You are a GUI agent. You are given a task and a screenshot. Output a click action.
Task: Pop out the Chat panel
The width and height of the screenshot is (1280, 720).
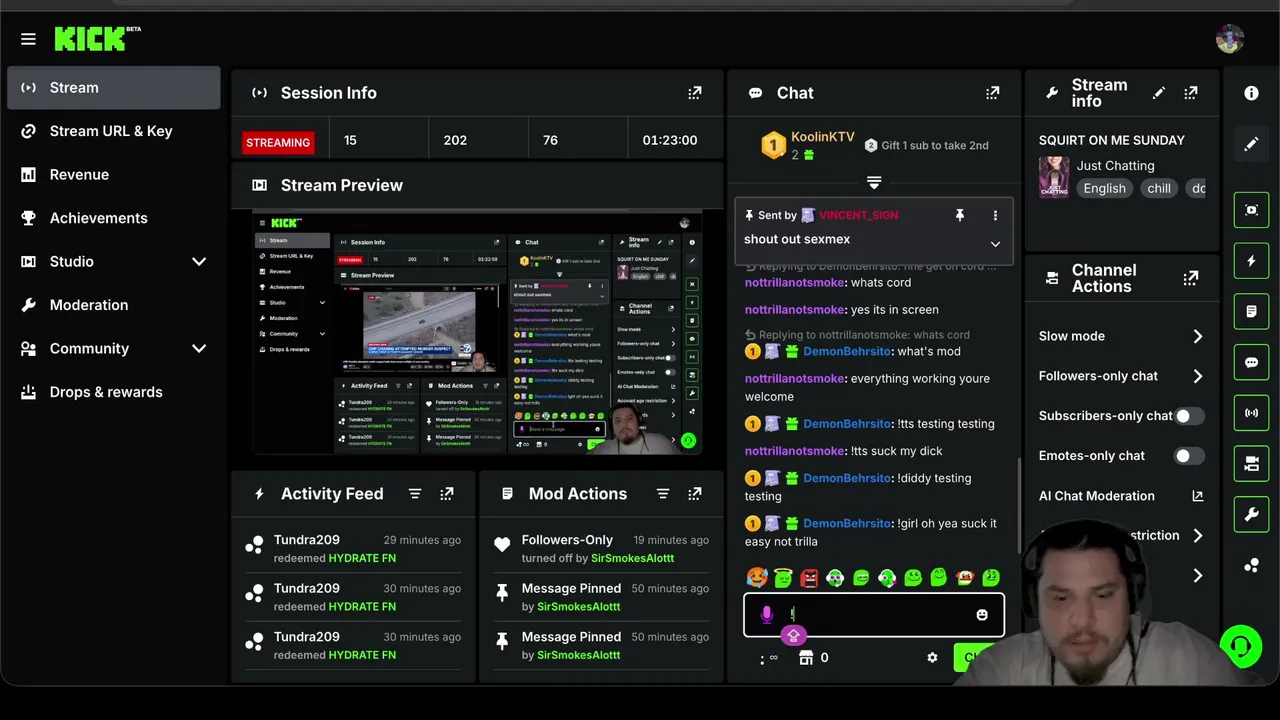992,93
